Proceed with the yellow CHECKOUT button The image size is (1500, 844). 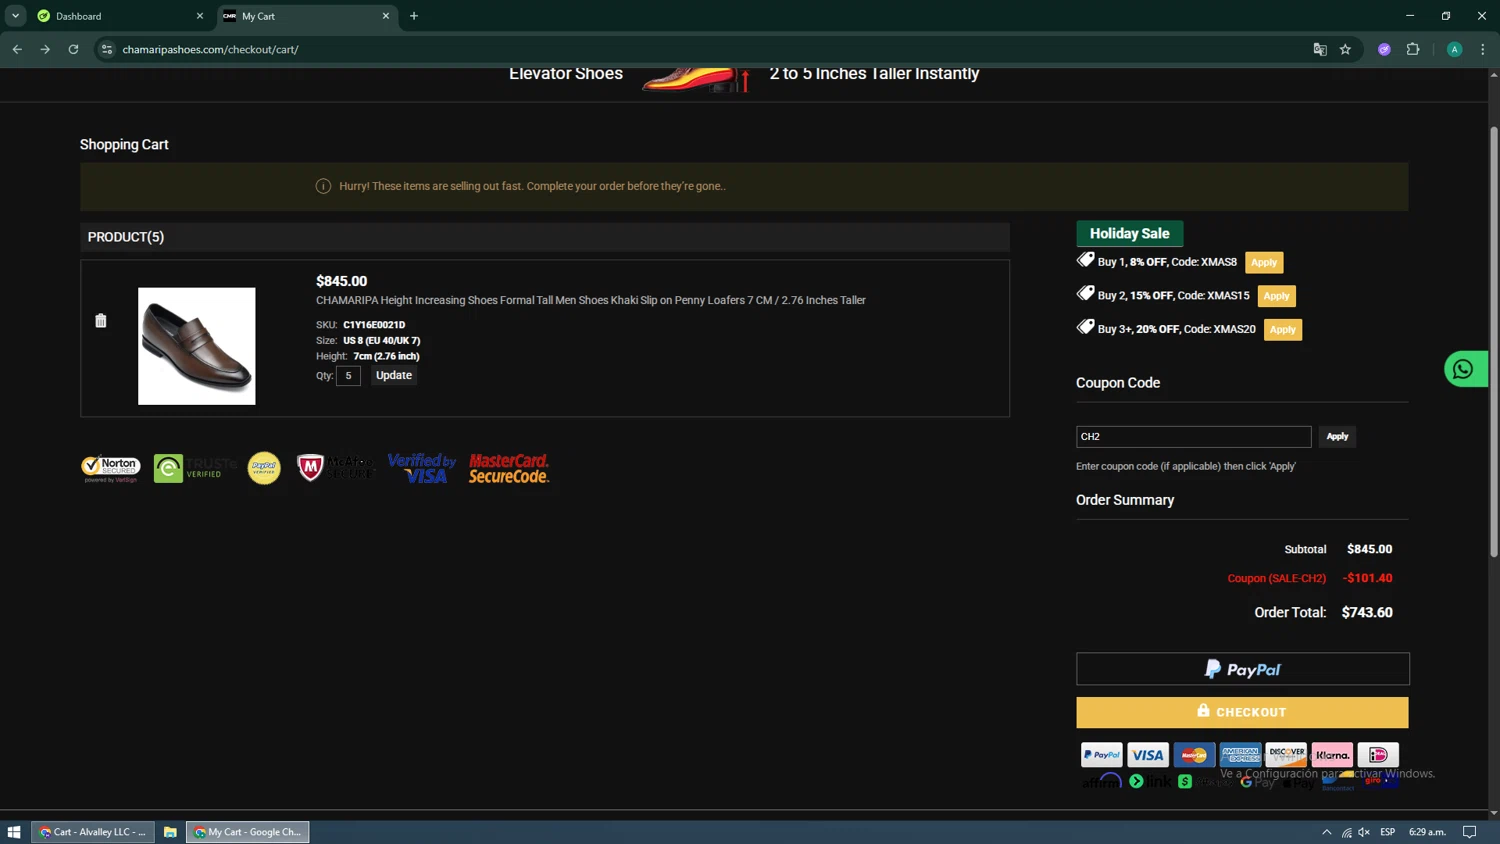(1243, 712)
